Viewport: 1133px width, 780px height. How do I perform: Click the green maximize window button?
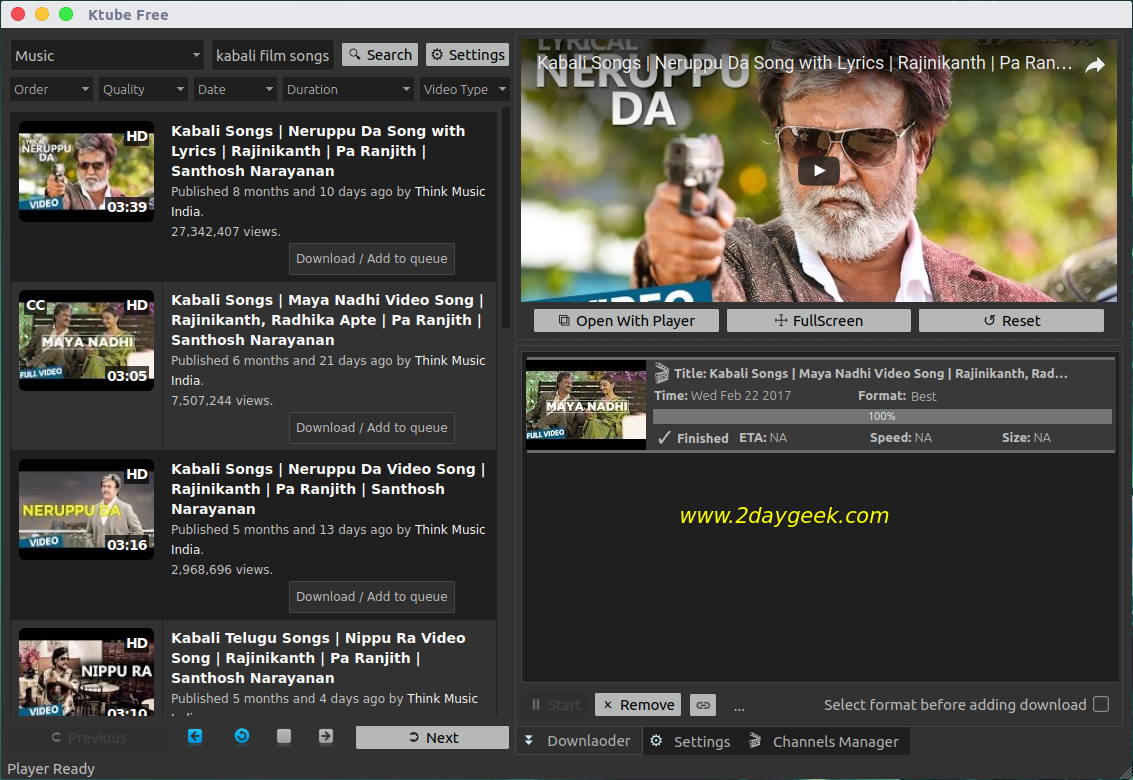point(66,14)
